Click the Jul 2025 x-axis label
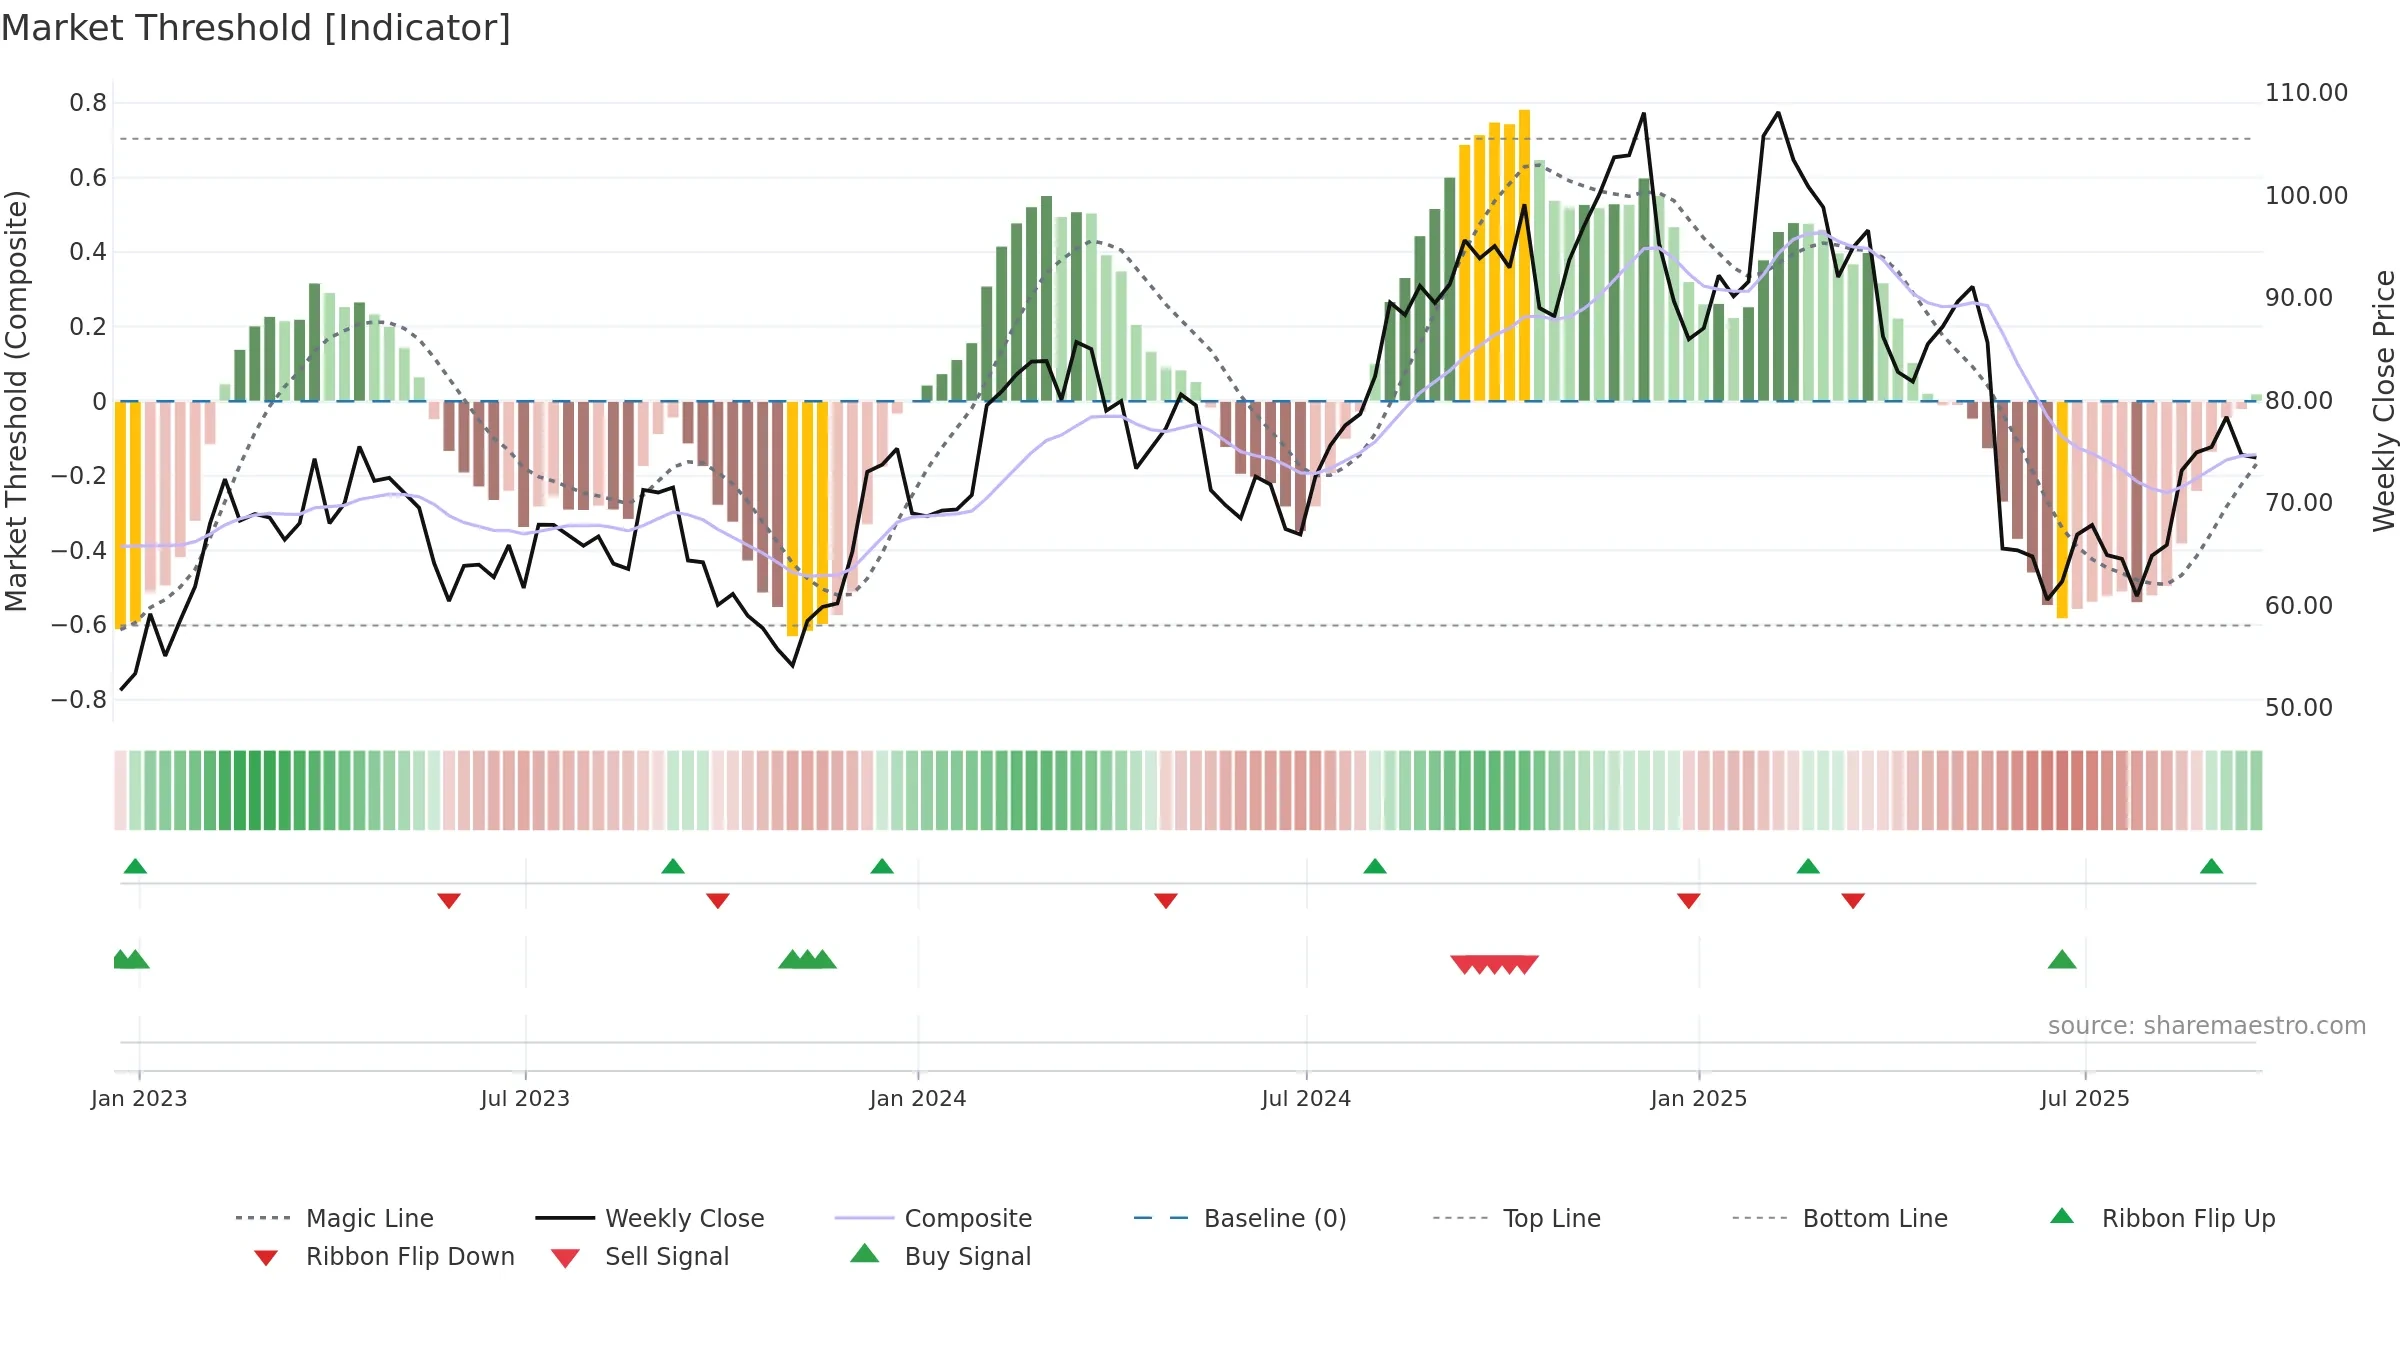The width and height of the screenshot is (2400, 1350). tap(2085, 1099)
